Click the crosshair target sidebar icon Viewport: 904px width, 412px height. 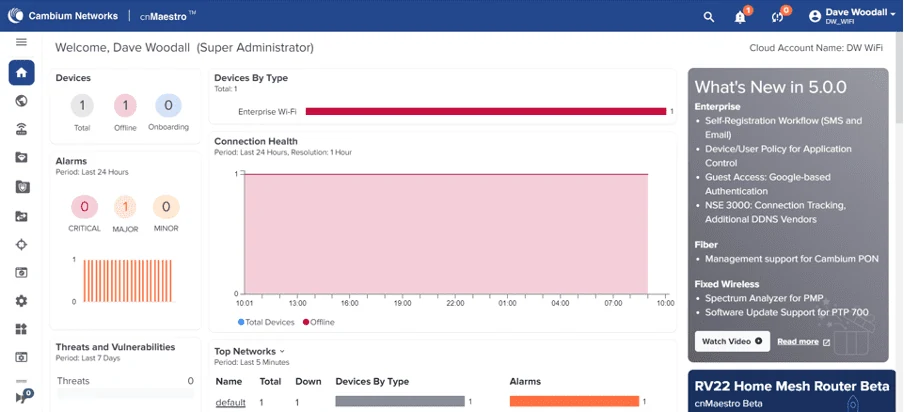pos(21,244)
